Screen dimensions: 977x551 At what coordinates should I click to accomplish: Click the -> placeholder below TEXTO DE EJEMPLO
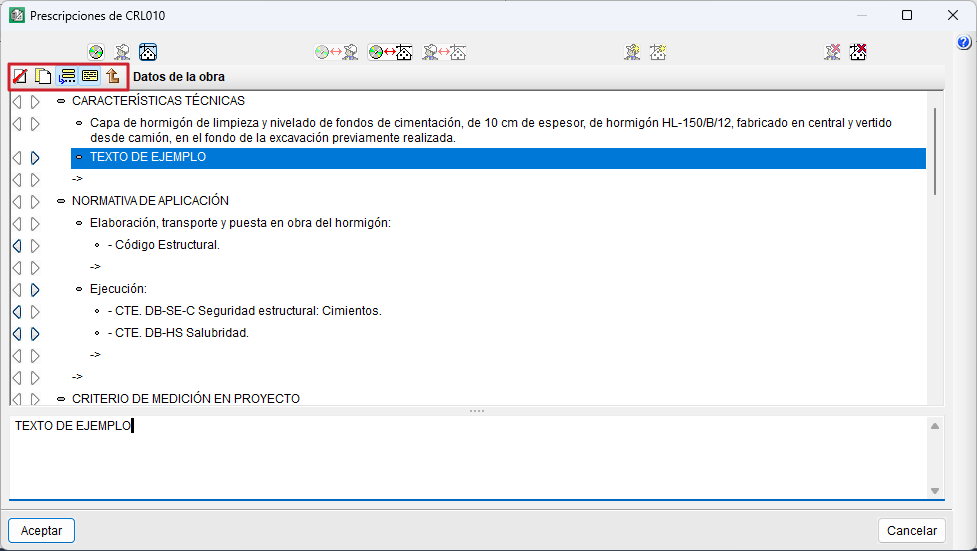[77, 179]
